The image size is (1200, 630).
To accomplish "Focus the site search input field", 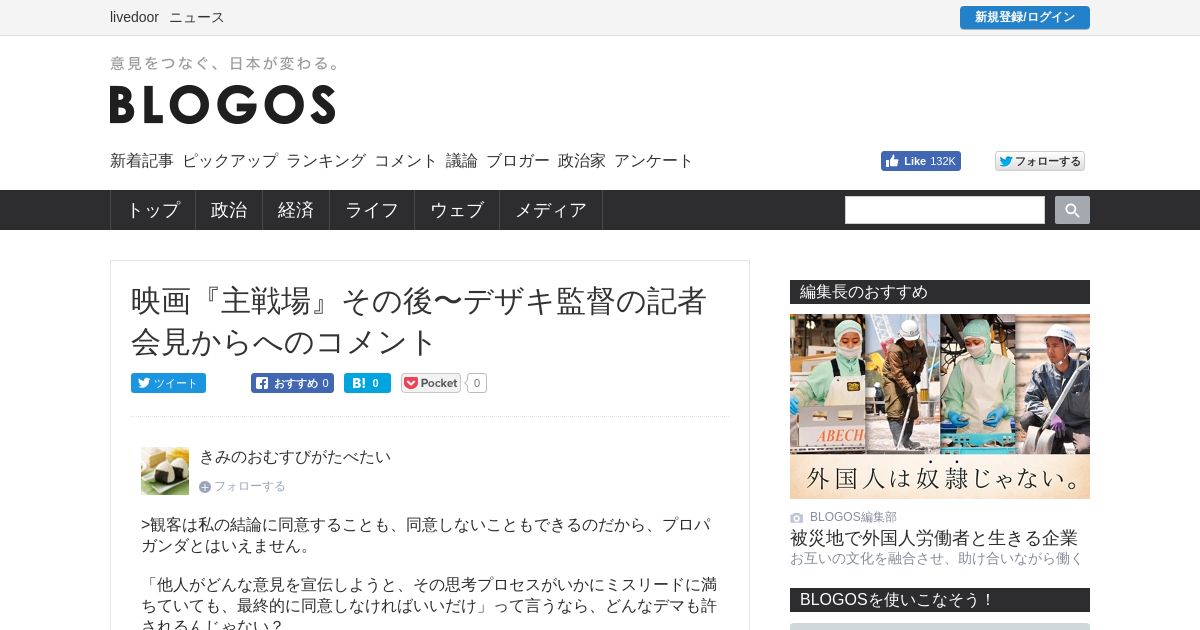I will click(x=945, y=210).
